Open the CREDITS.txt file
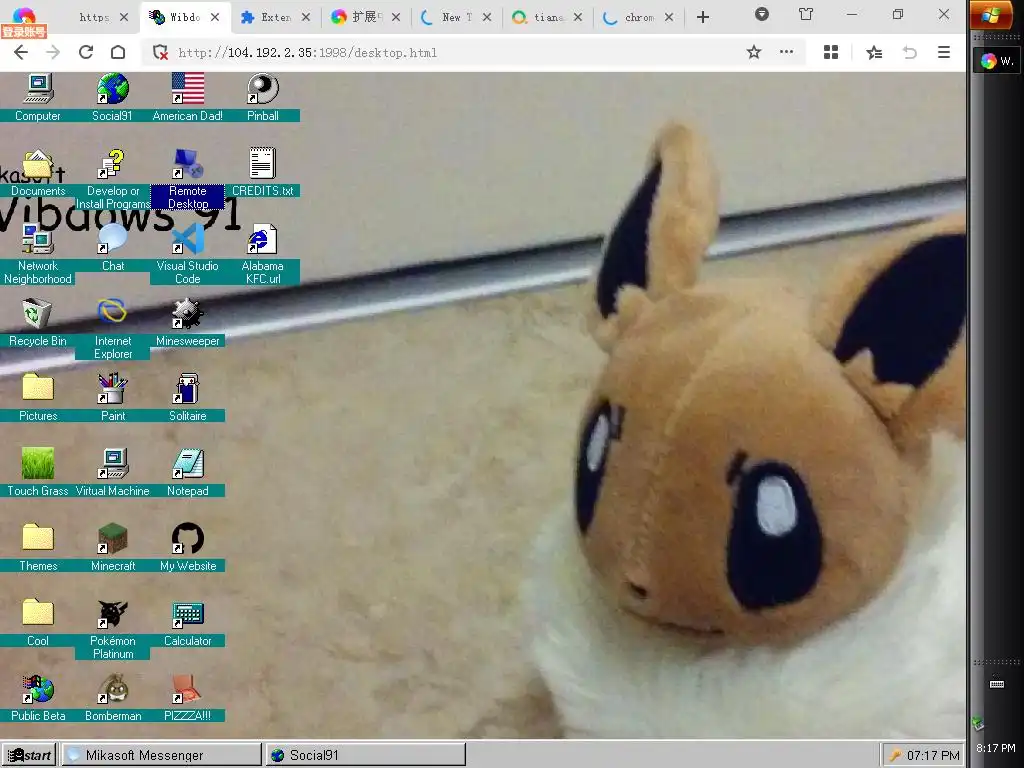This screenshot has height=768, width=1024. coord(263,172)
